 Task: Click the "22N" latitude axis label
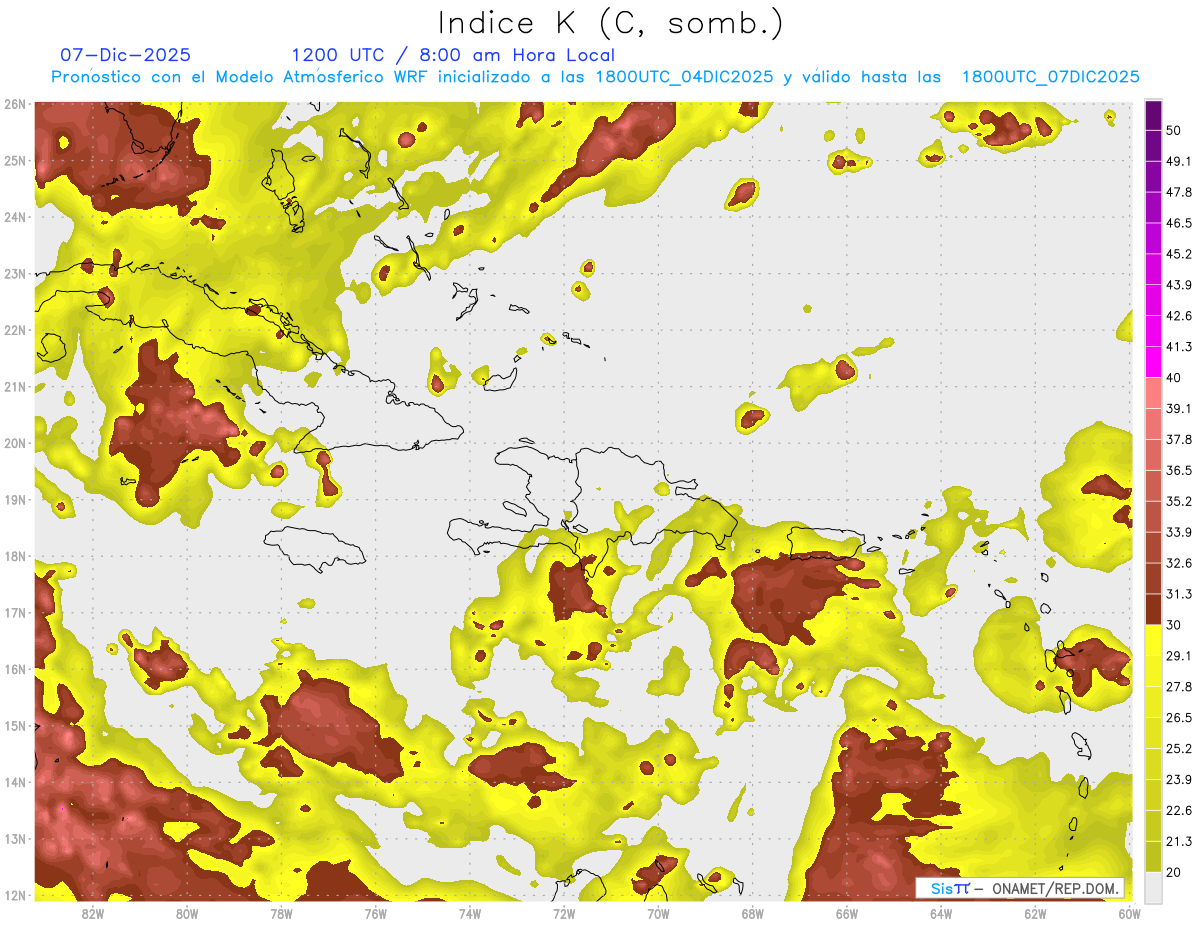[15, 330]
